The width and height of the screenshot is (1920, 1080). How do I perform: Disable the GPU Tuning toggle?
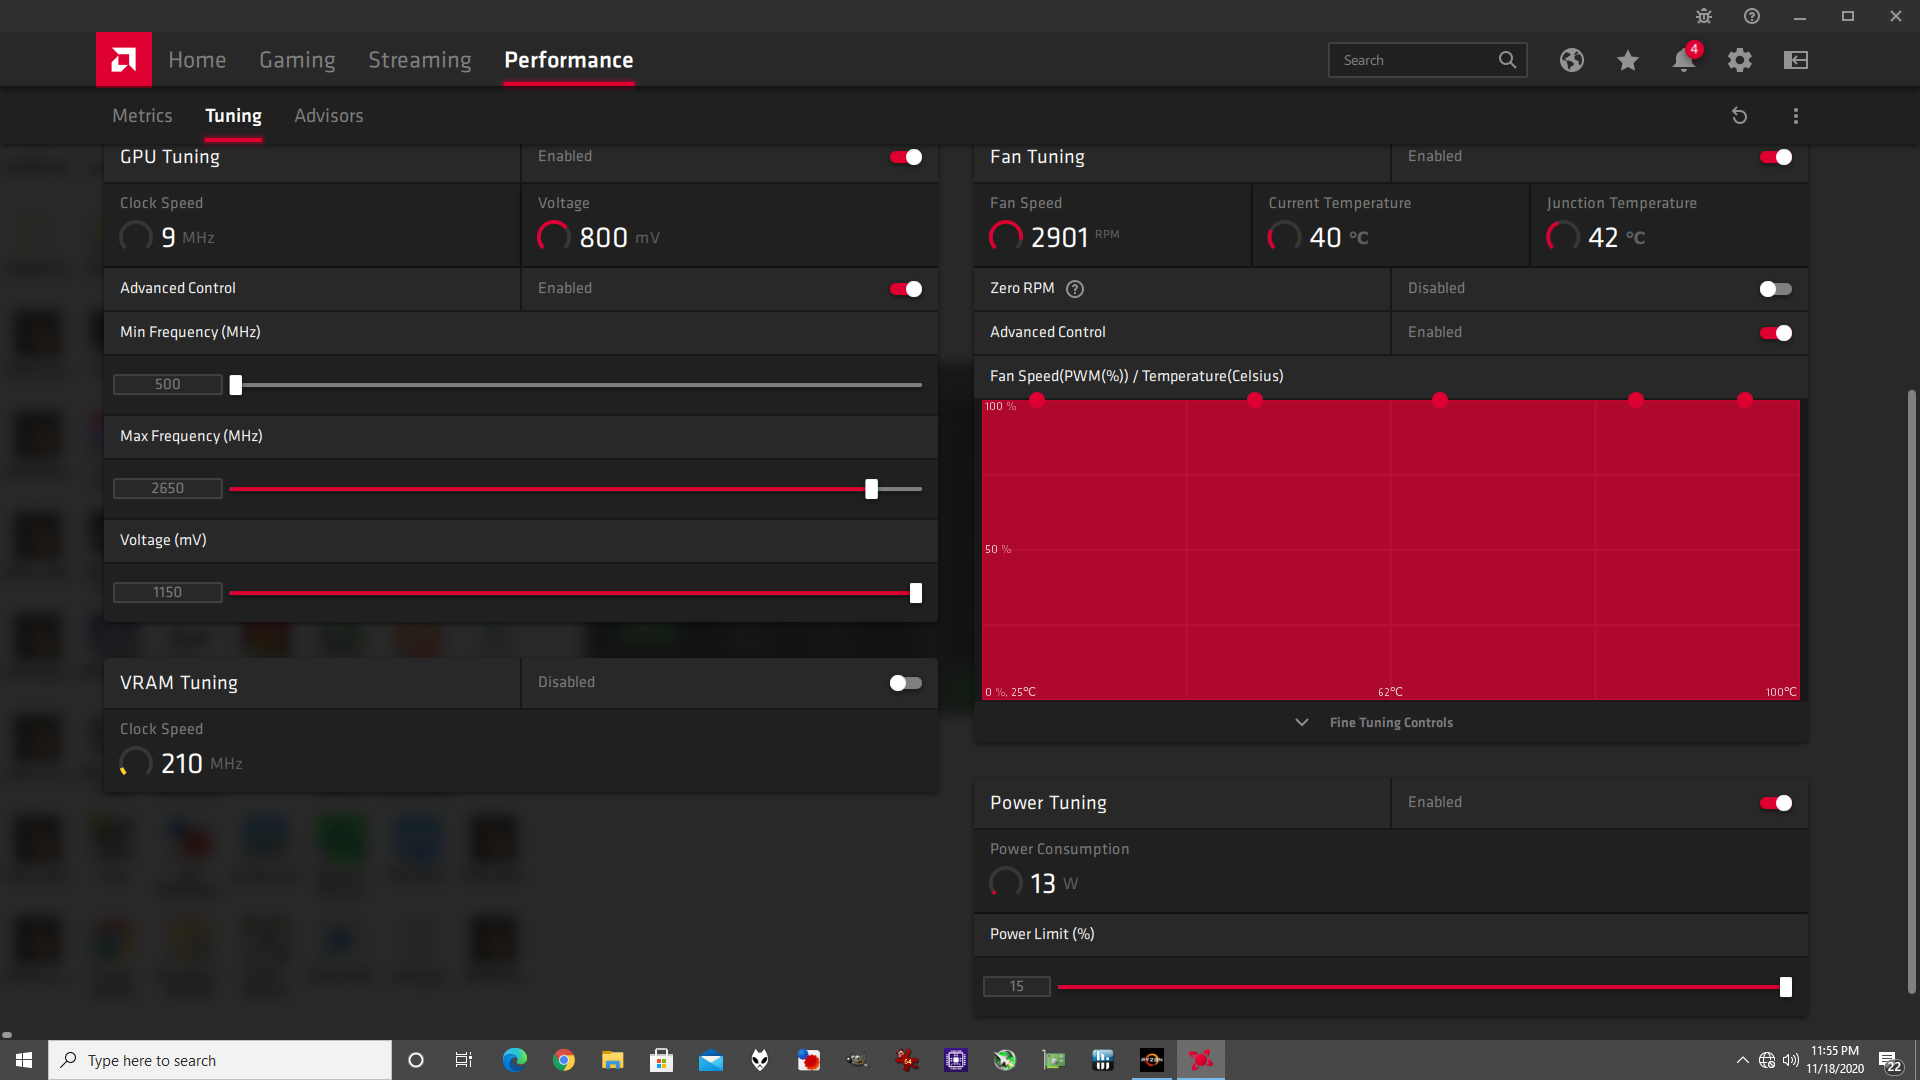tap(906, 157)
